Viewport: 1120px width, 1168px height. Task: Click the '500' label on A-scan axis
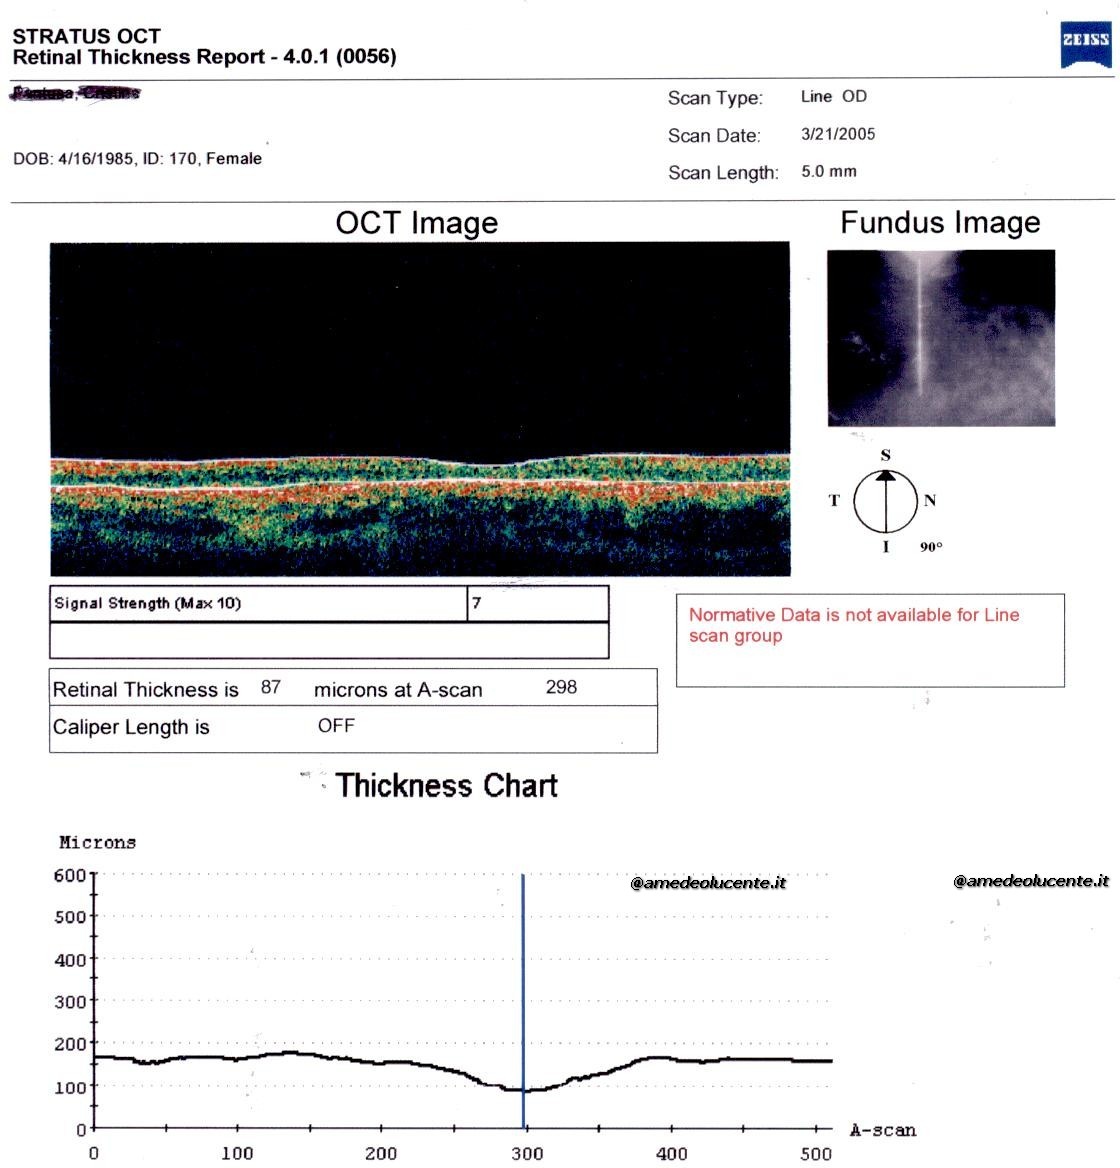(816, 1154)
